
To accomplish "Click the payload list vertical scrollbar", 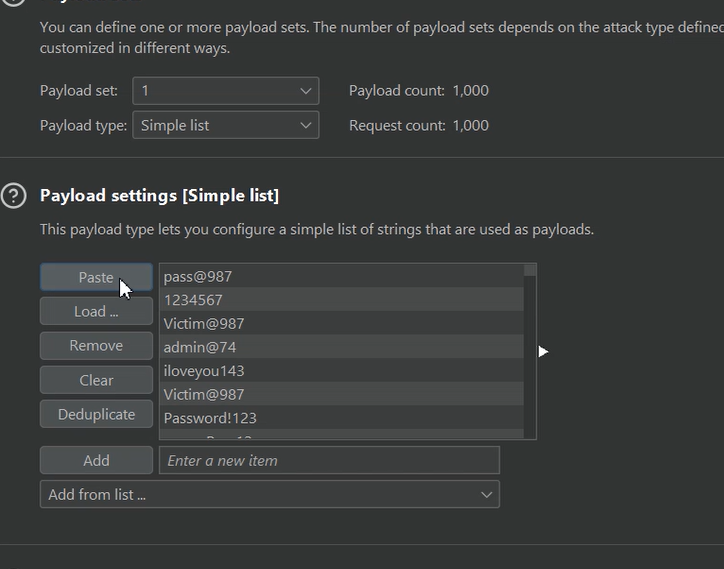I will (x=530, y=350).
